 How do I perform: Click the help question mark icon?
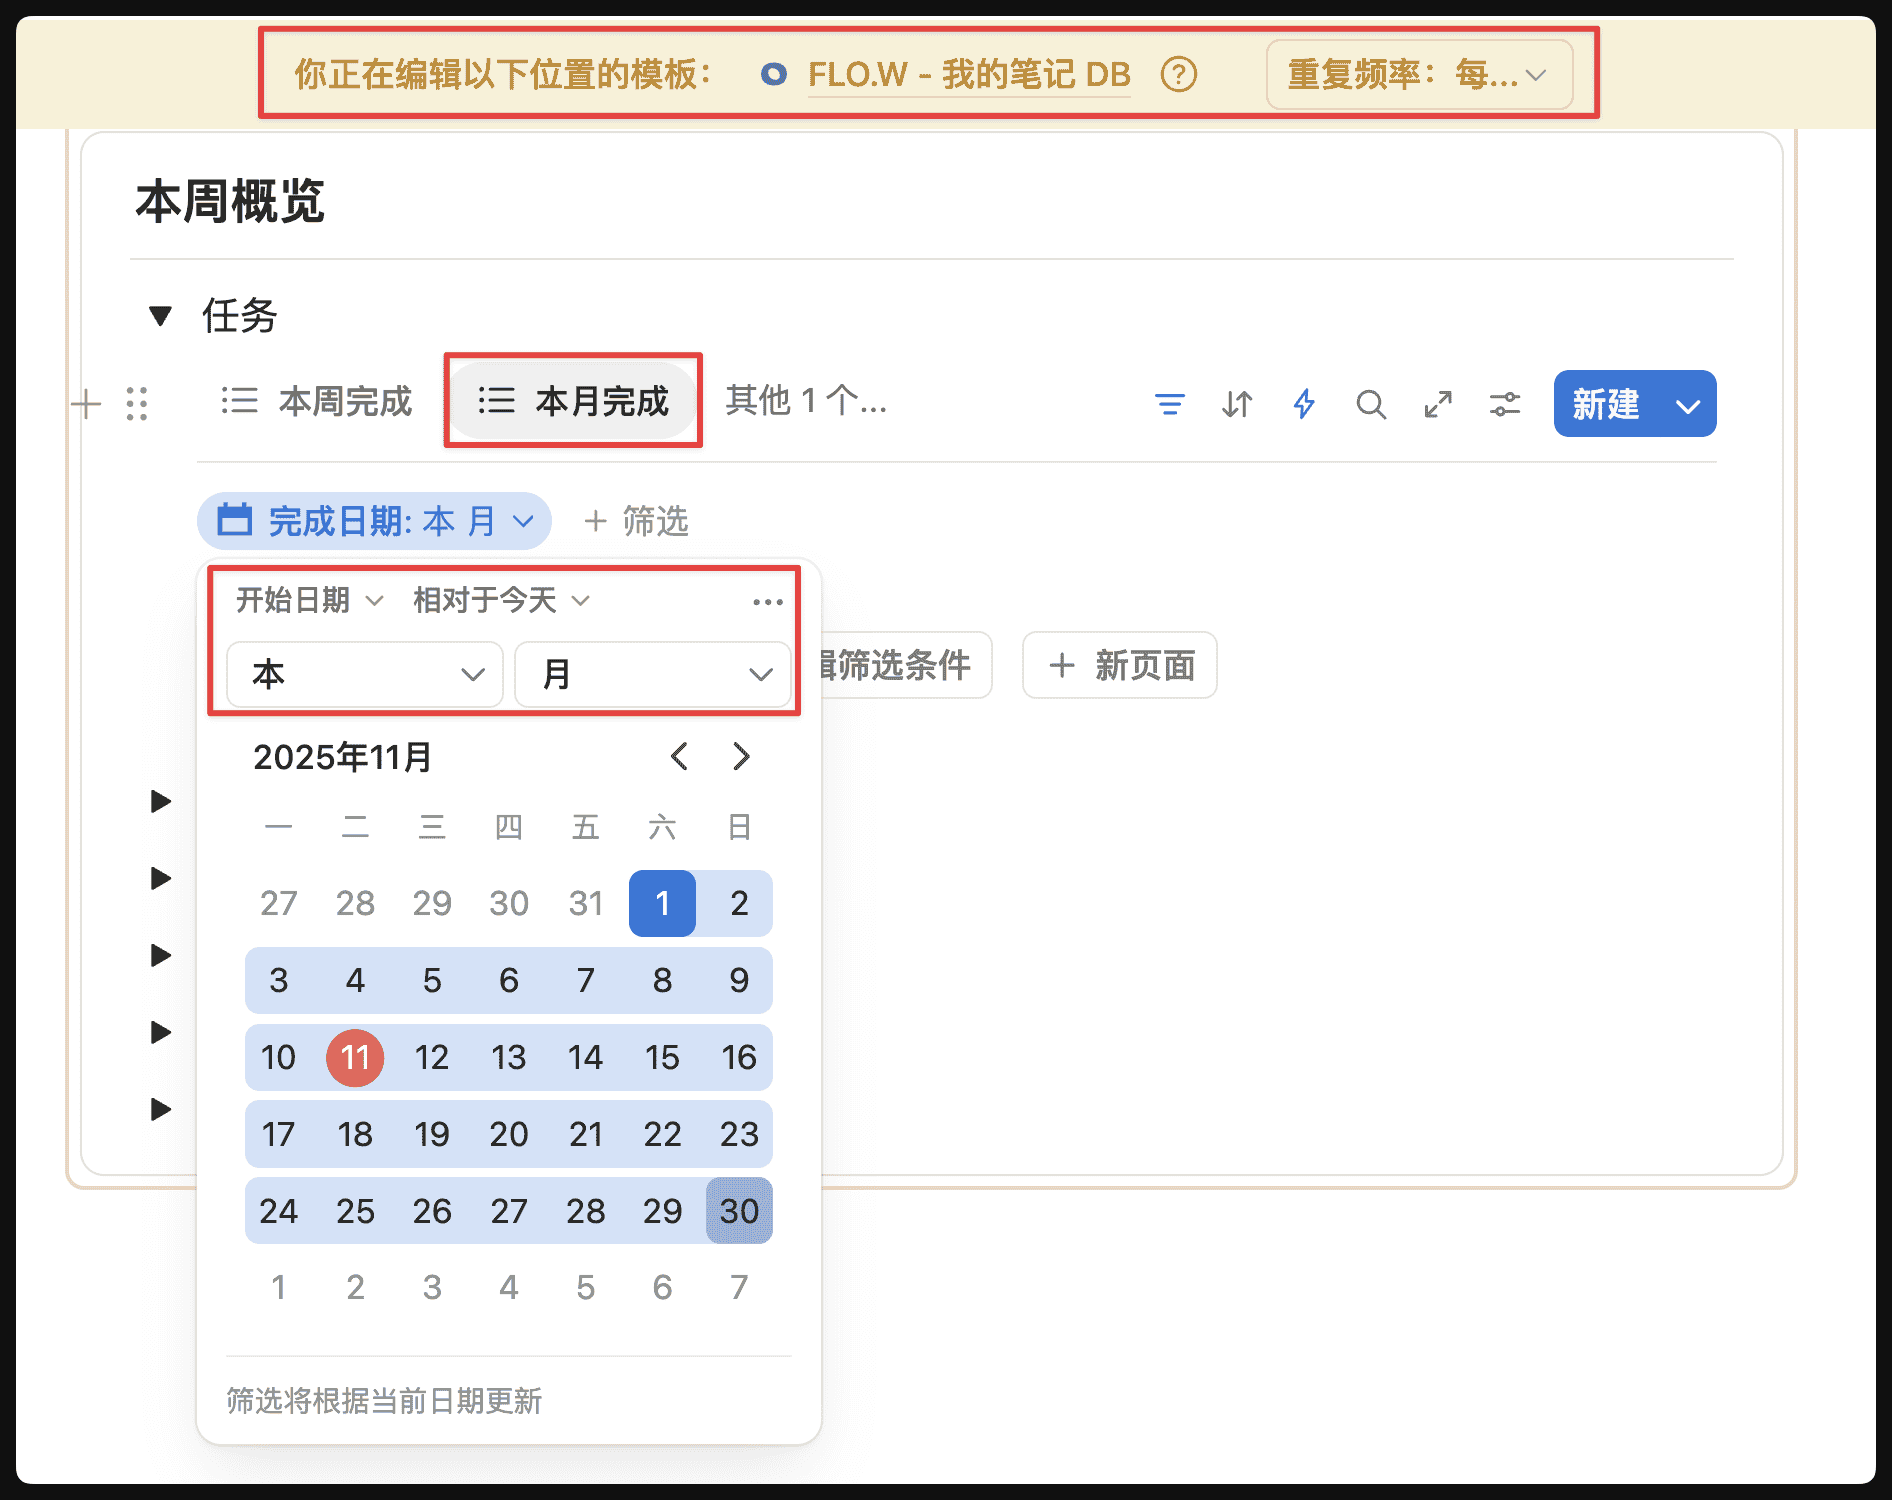[1179, 75]
